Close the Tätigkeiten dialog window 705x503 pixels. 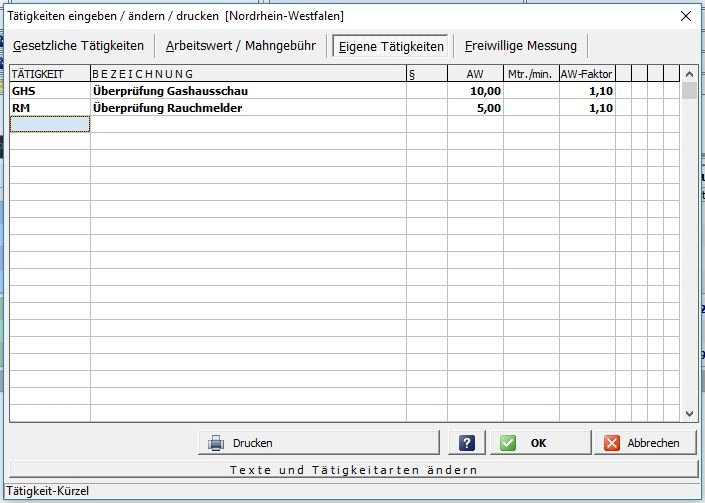(685, 16)
